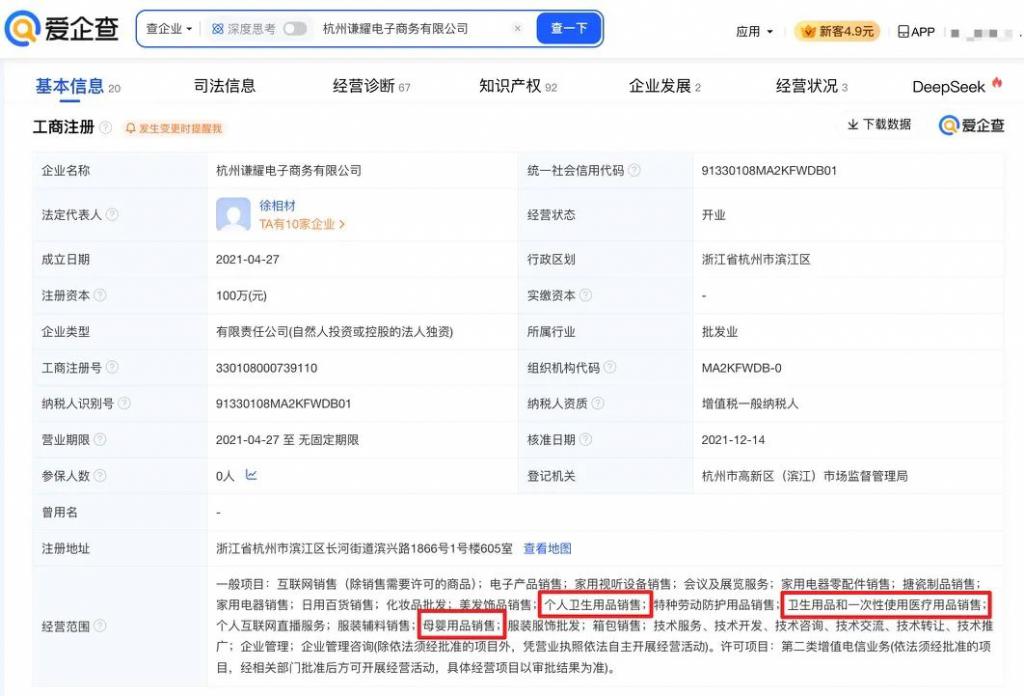Click 母婴用品销售 in the business scope

458,625
